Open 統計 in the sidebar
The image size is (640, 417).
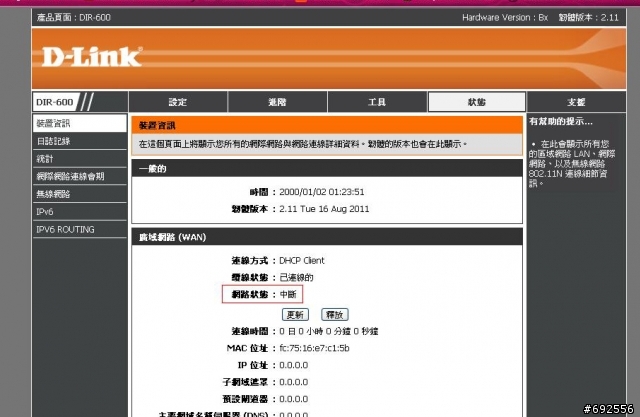pyautogui.click(x=80, y=159)
